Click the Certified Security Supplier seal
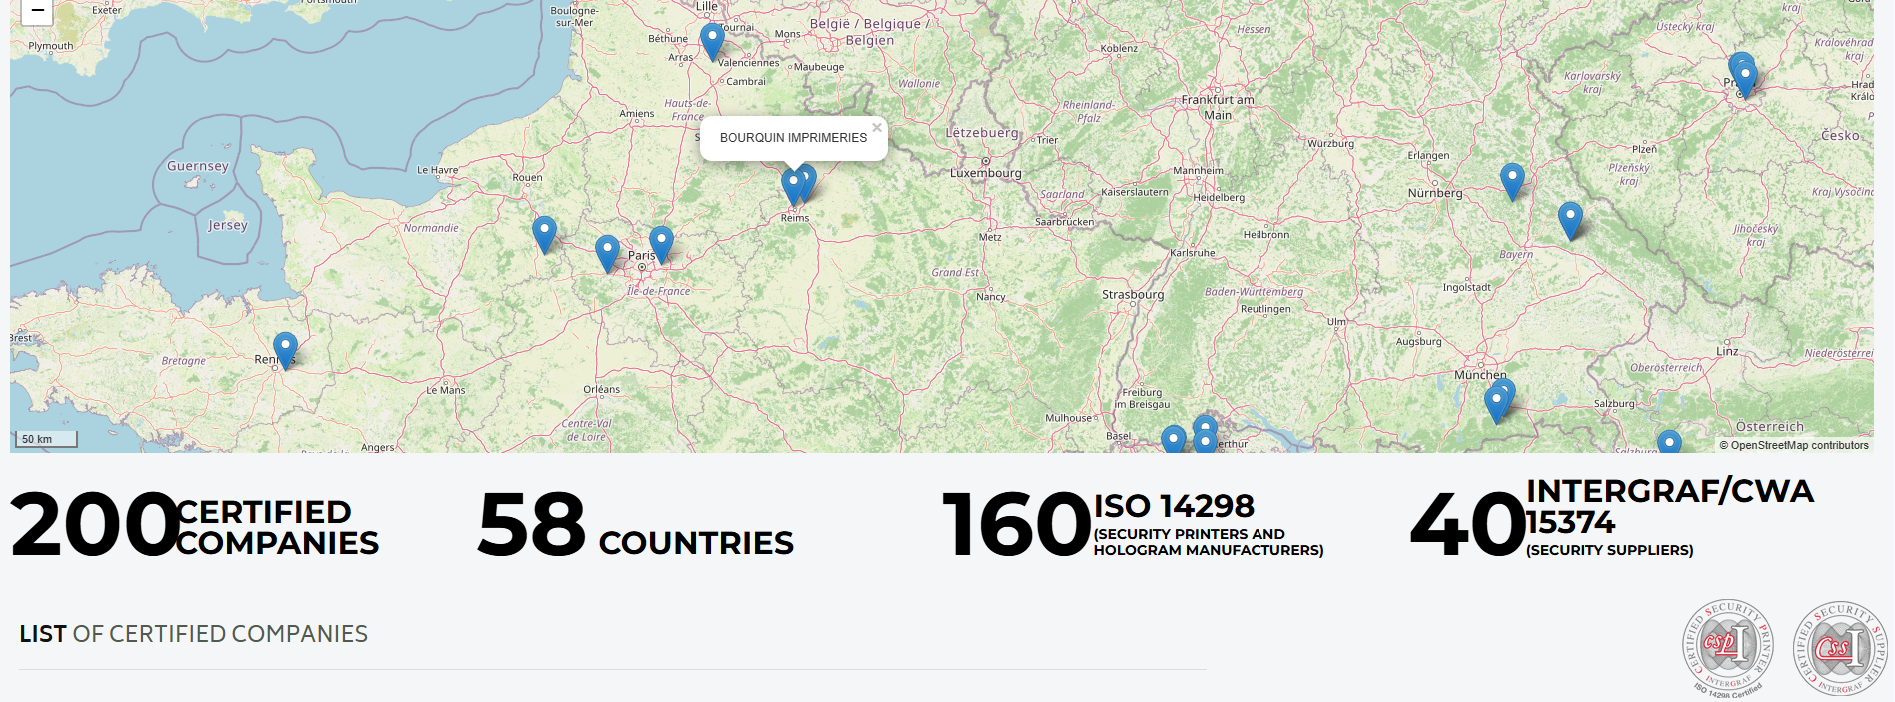Screen dimensions: 1895x702 coord(1839,649)
